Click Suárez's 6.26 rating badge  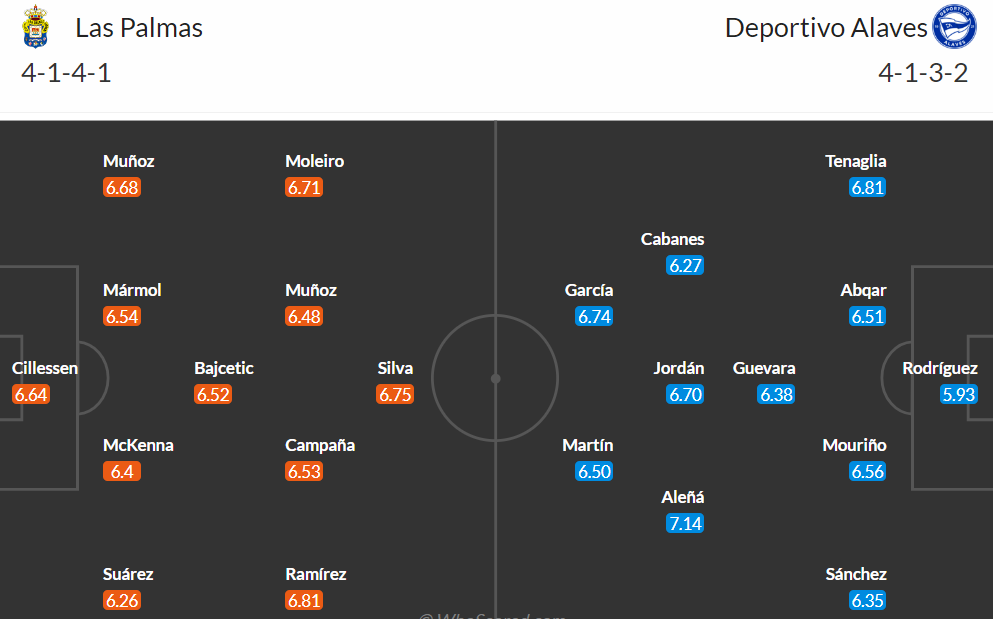point(122,601)
